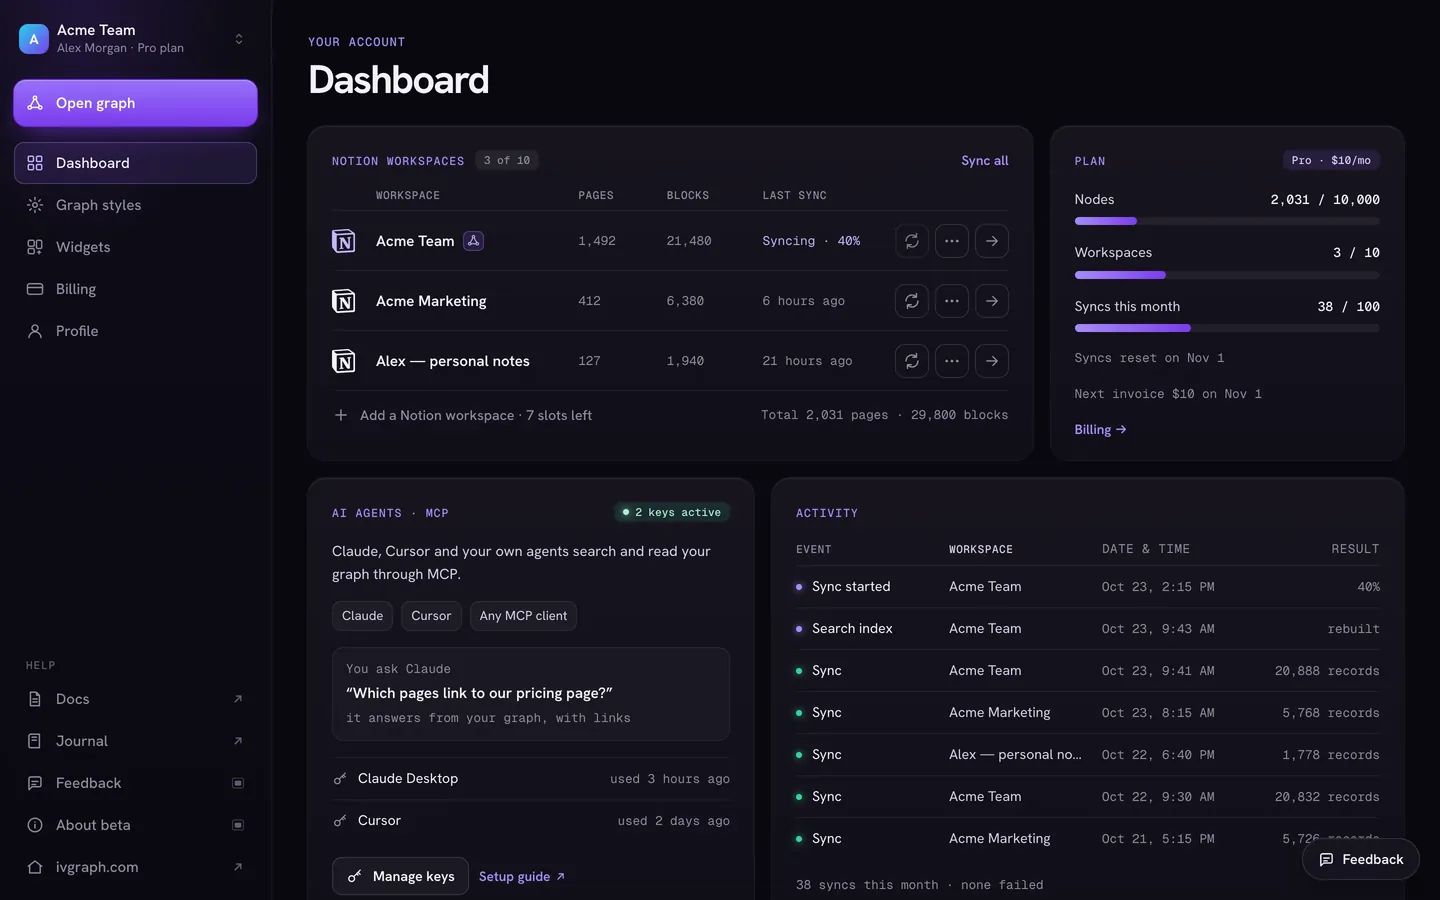Open more options for Alex personal notes
This screenshot has height=900, width=1440.
(951, 361)
